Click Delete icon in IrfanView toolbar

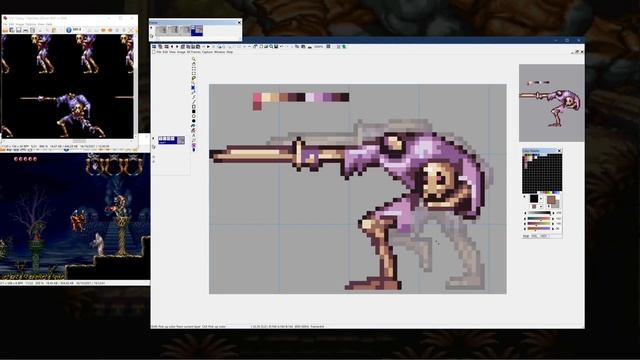[x=33, y=30]
